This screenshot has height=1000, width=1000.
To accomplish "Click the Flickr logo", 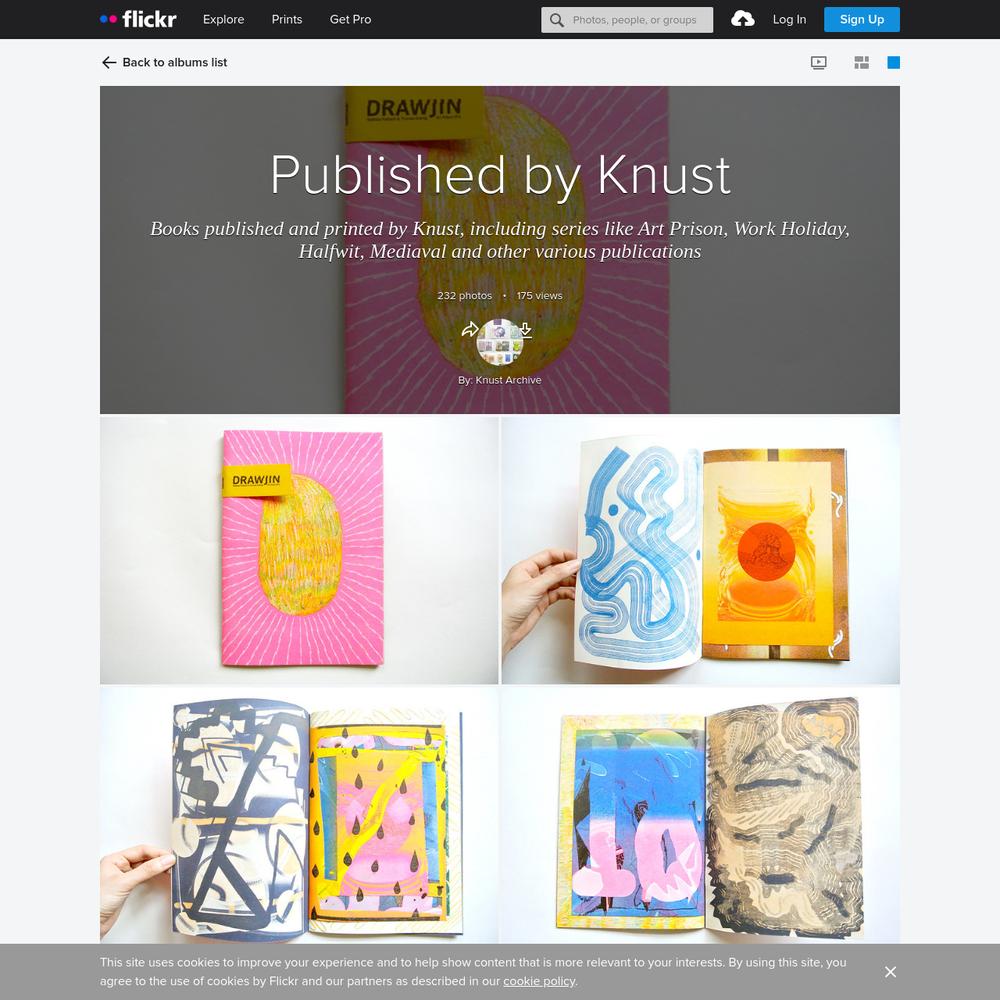I will 138,19.
